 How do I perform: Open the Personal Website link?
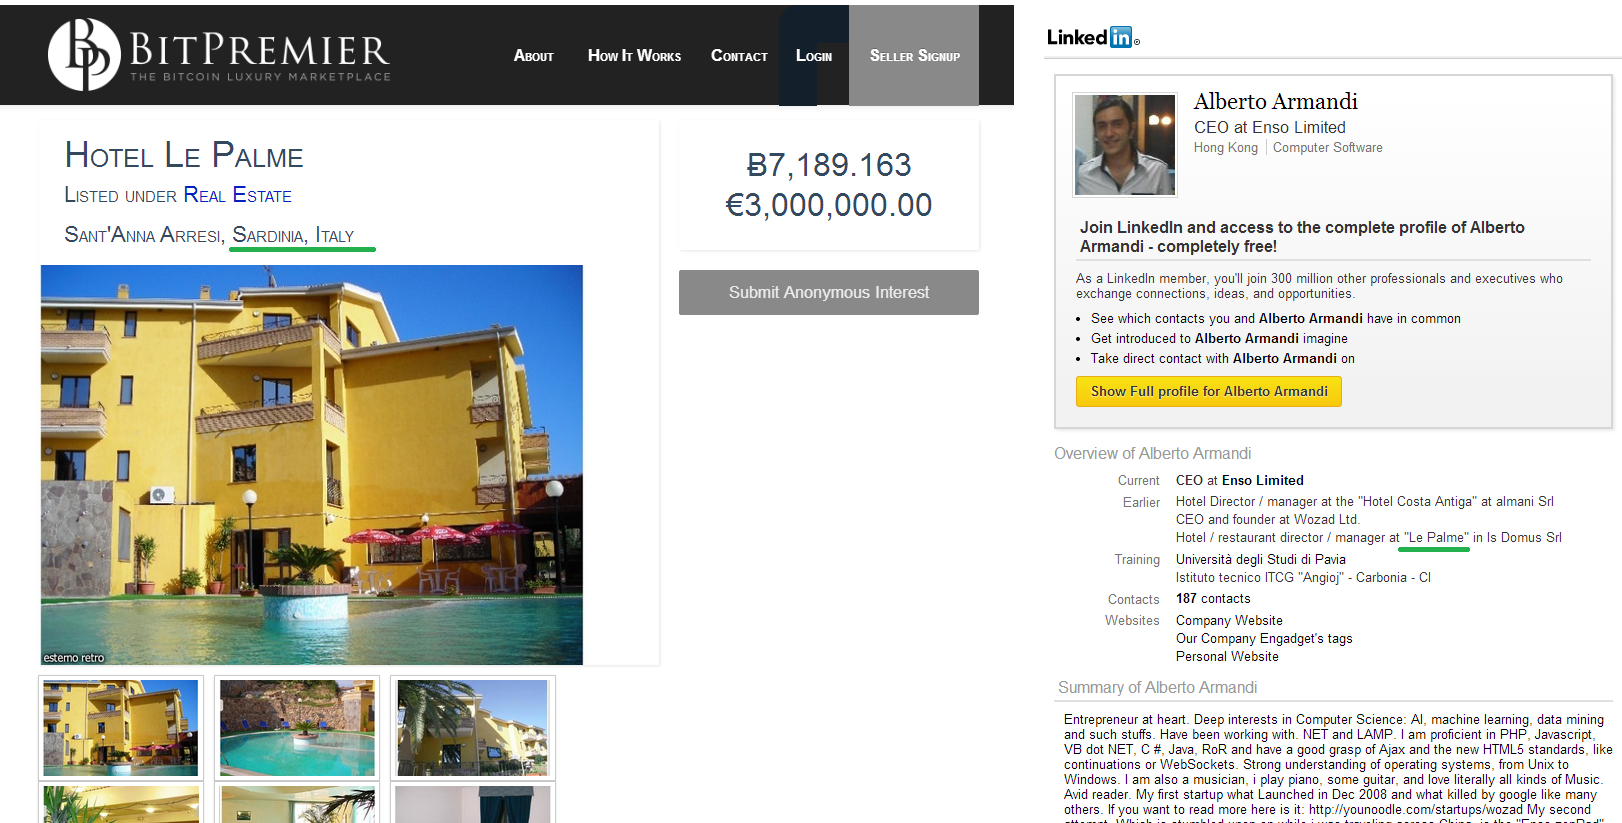point(1227,656)
